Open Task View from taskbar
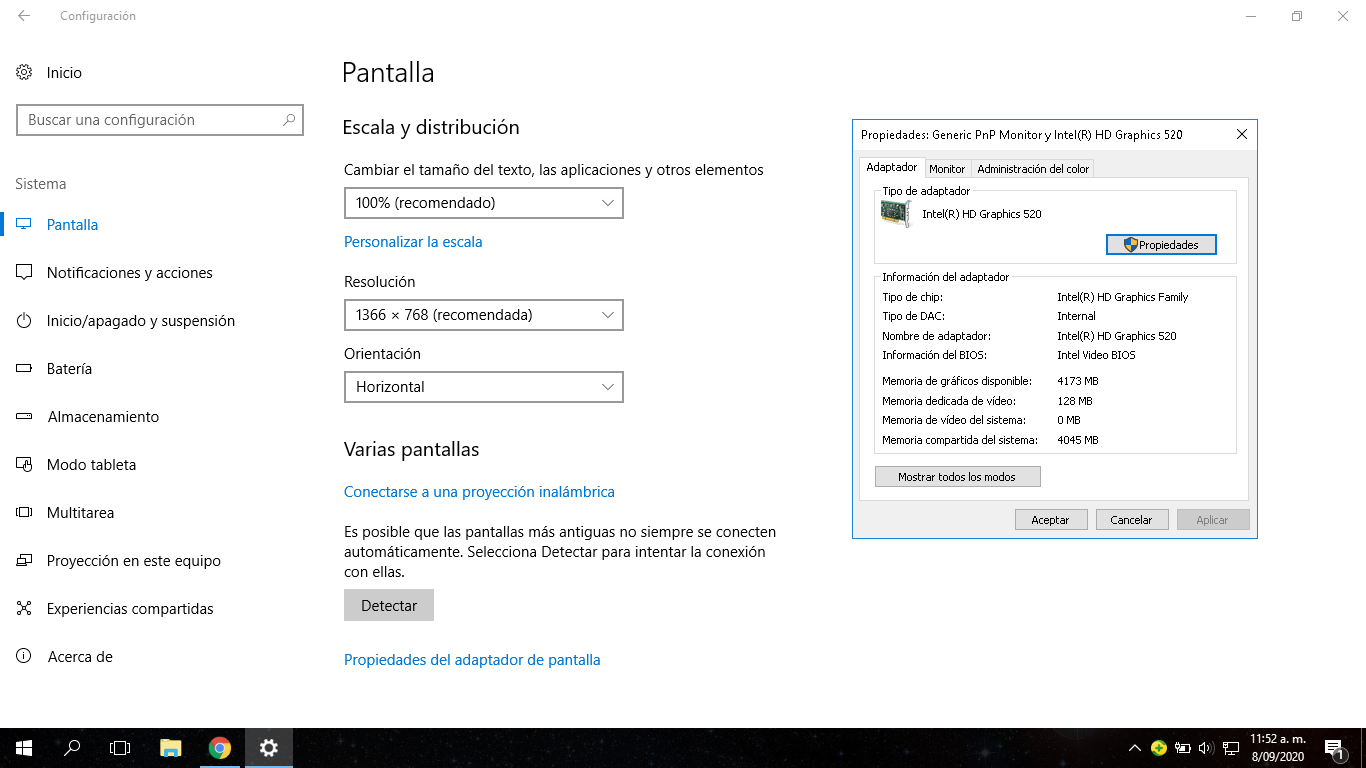 click(x=120, y=748)
